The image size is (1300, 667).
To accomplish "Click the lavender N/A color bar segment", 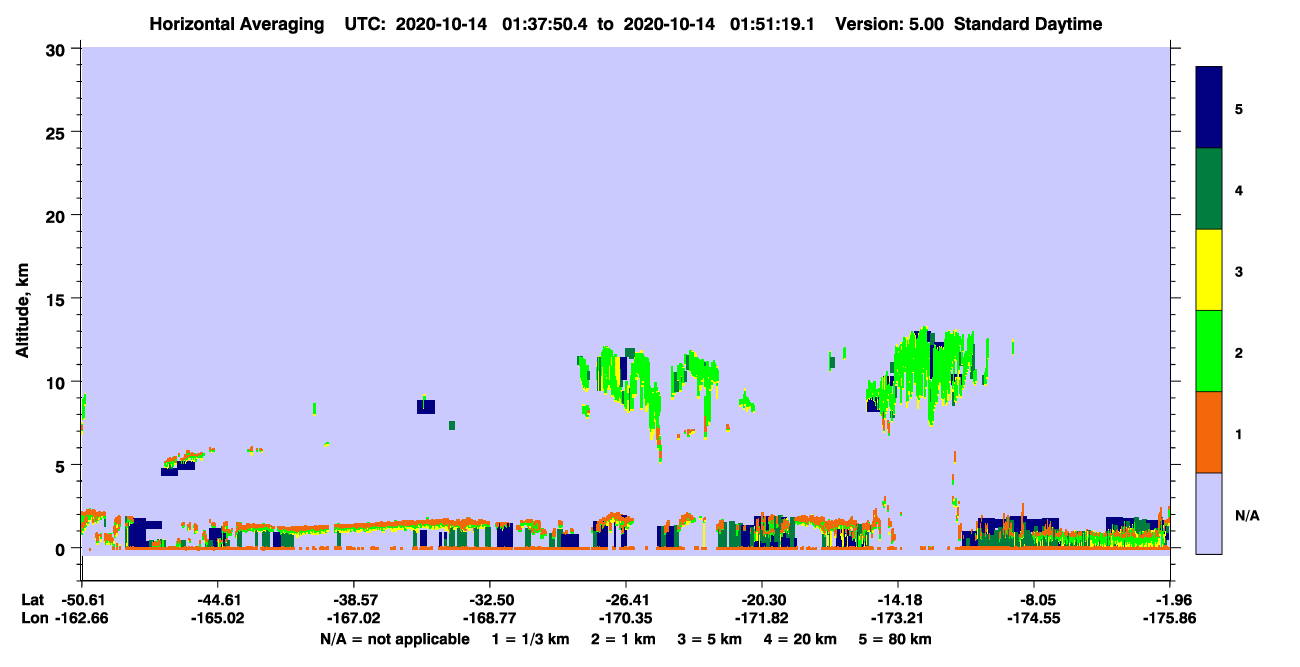I will tap(1209, 513).
